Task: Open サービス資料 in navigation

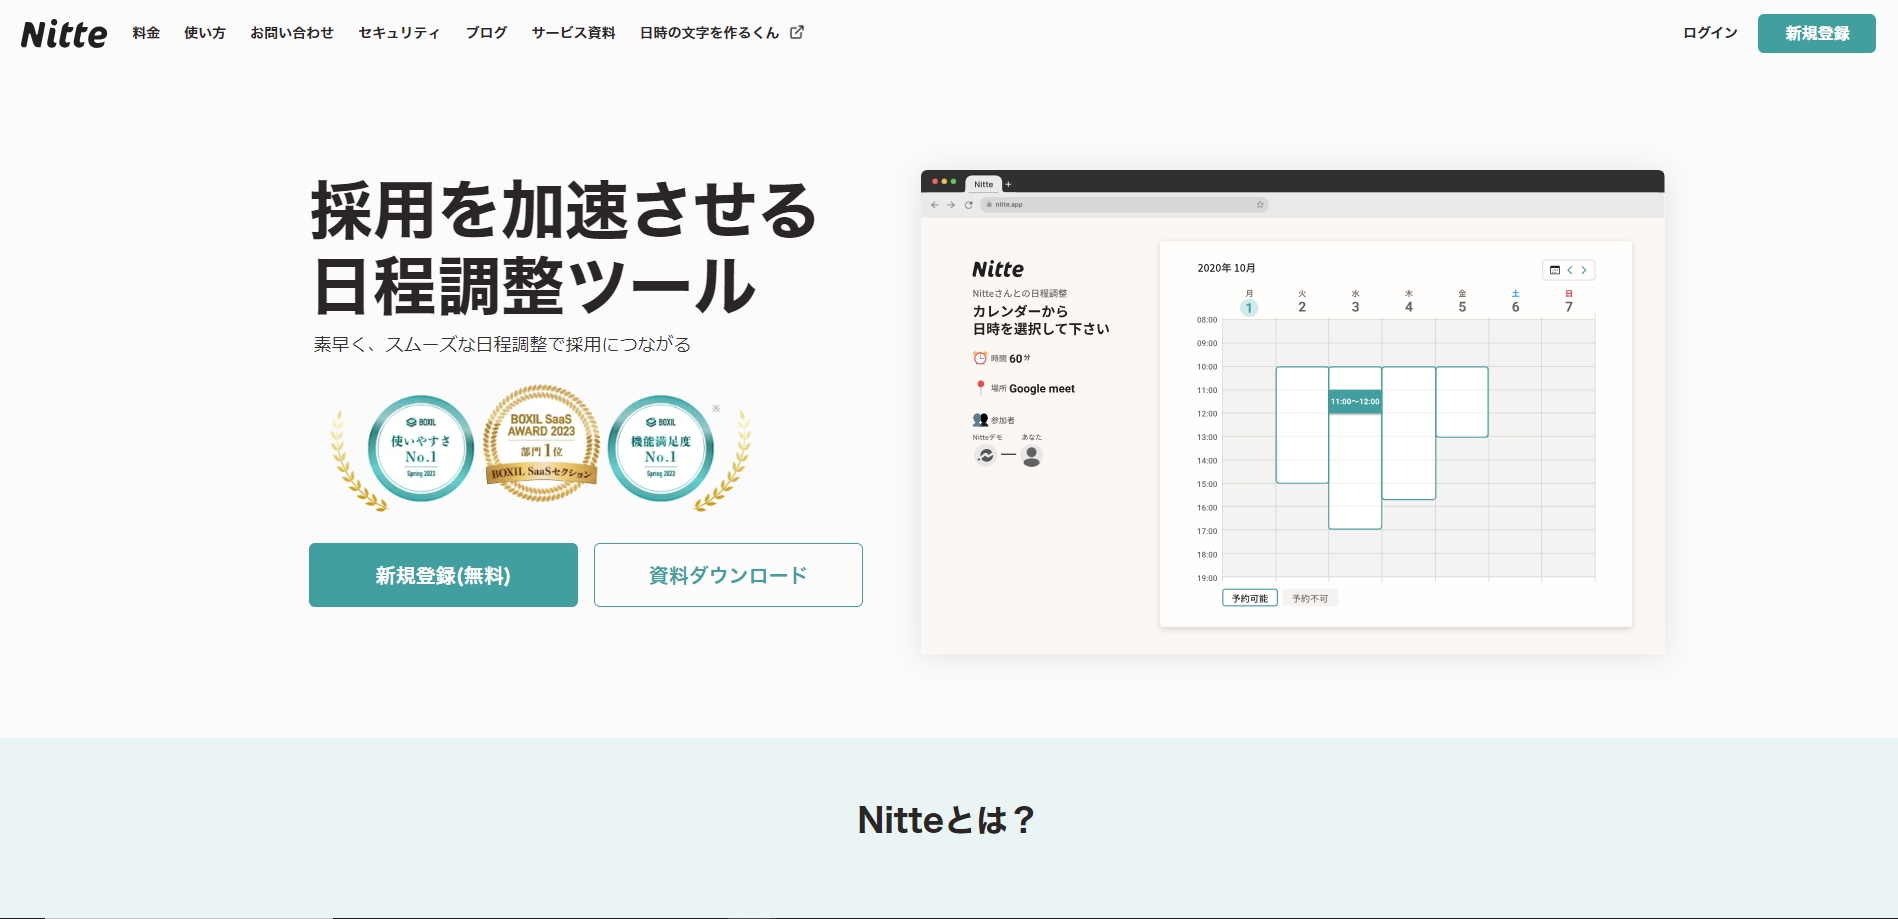Action: pyautogui.click(x=573, y=33)
